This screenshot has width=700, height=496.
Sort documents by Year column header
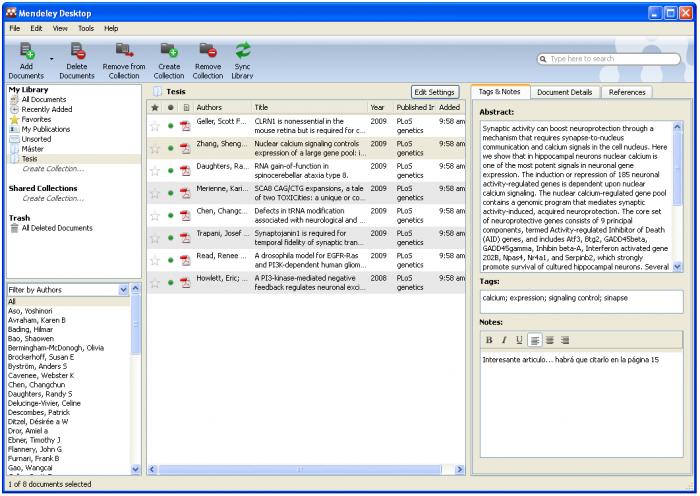[380, 107]
